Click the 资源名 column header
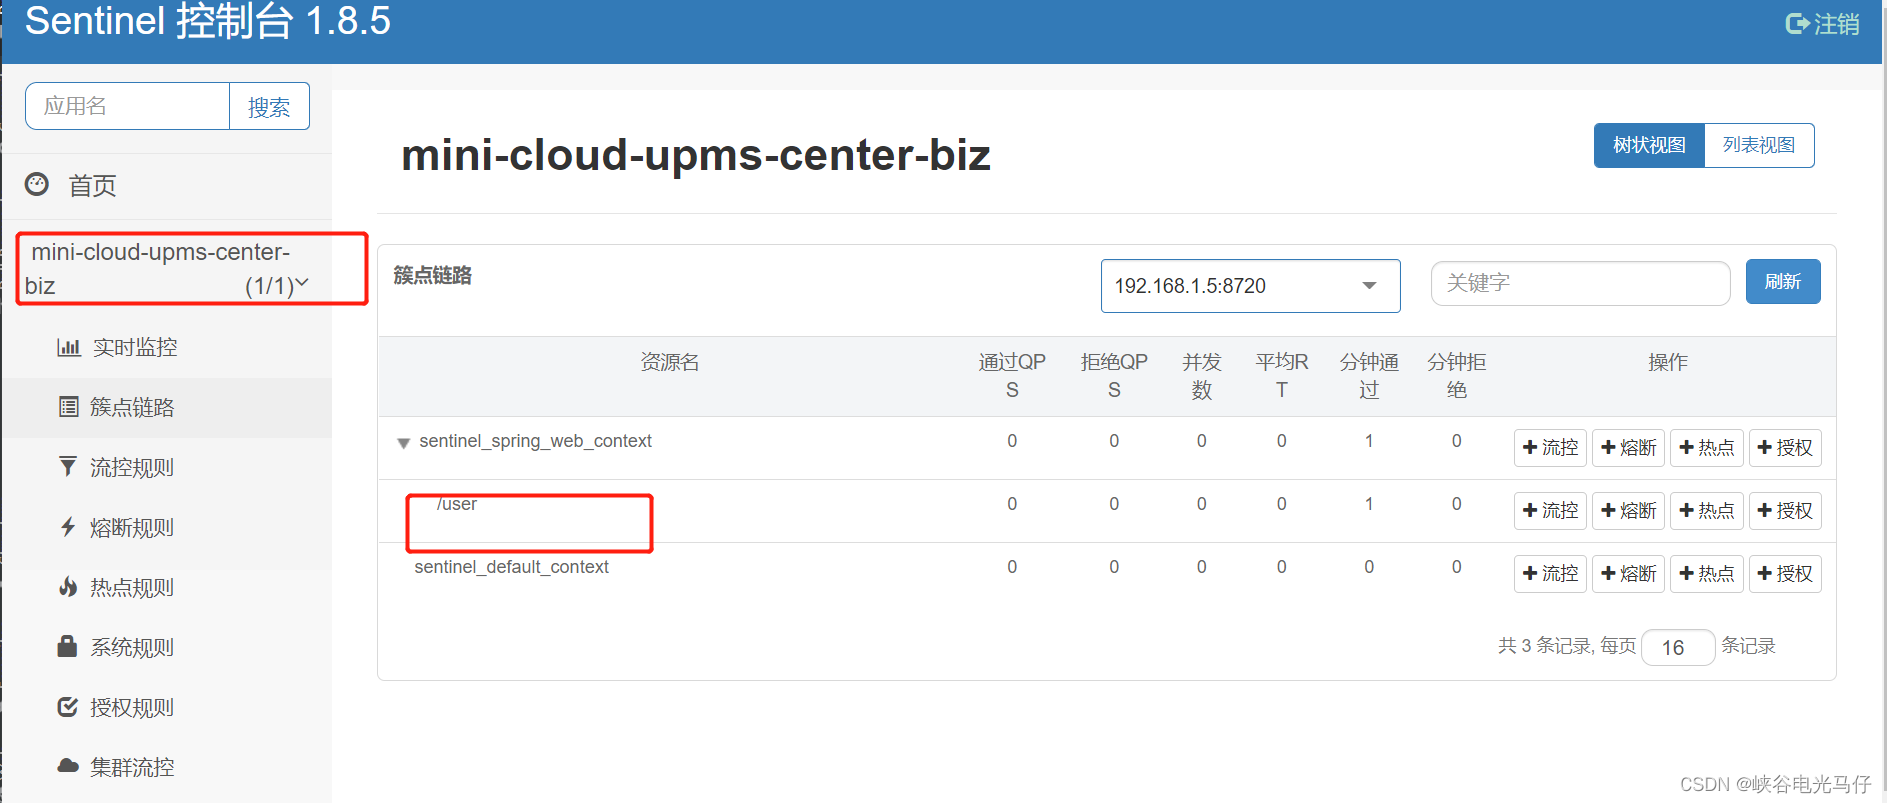Viewport: 1887px width, 803px height. point(670,362)
